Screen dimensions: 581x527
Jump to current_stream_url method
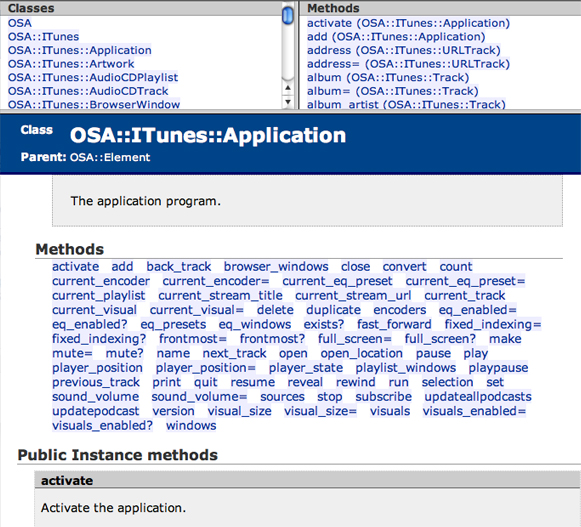tap(353, 296)
